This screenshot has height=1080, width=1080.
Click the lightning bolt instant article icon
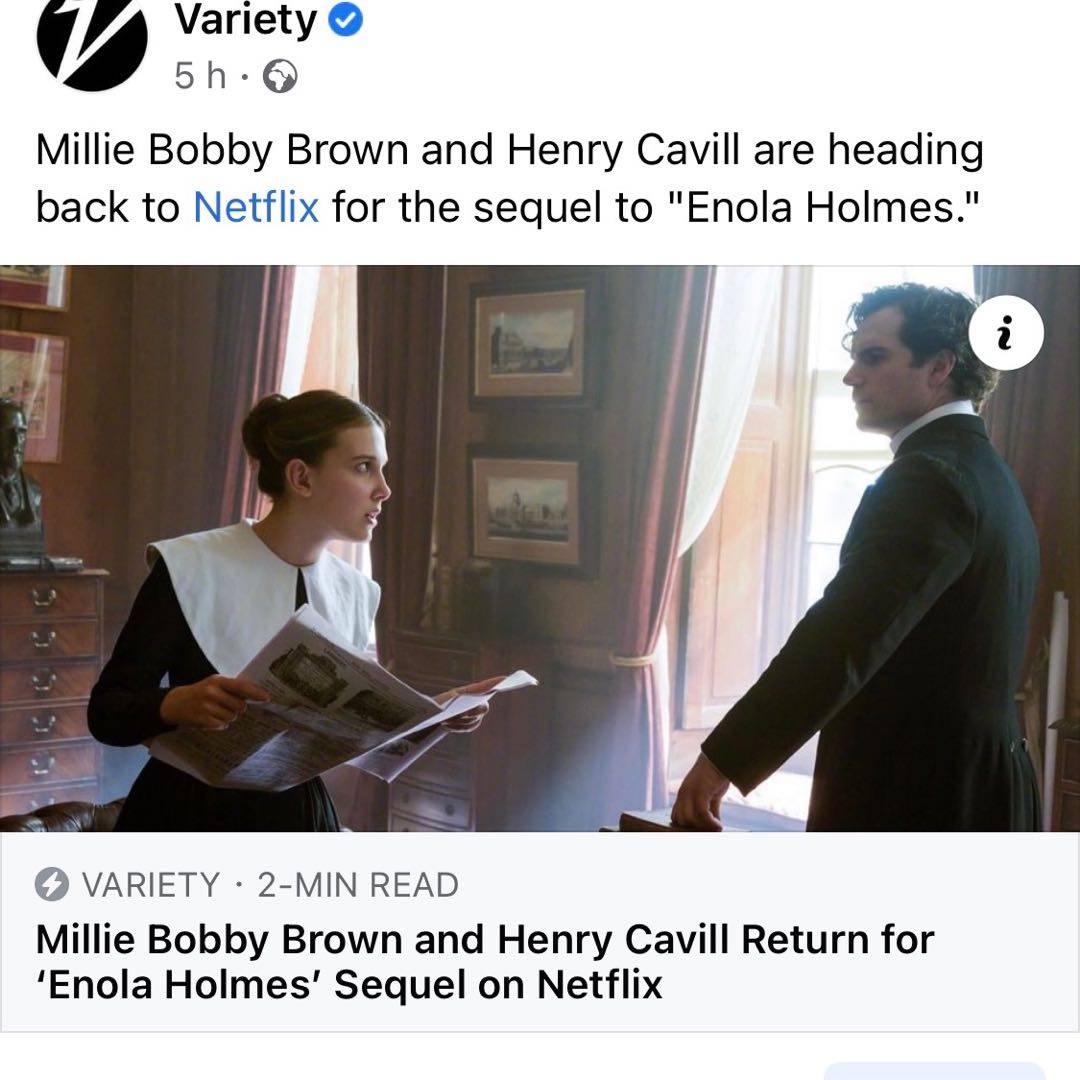point(52,884)
